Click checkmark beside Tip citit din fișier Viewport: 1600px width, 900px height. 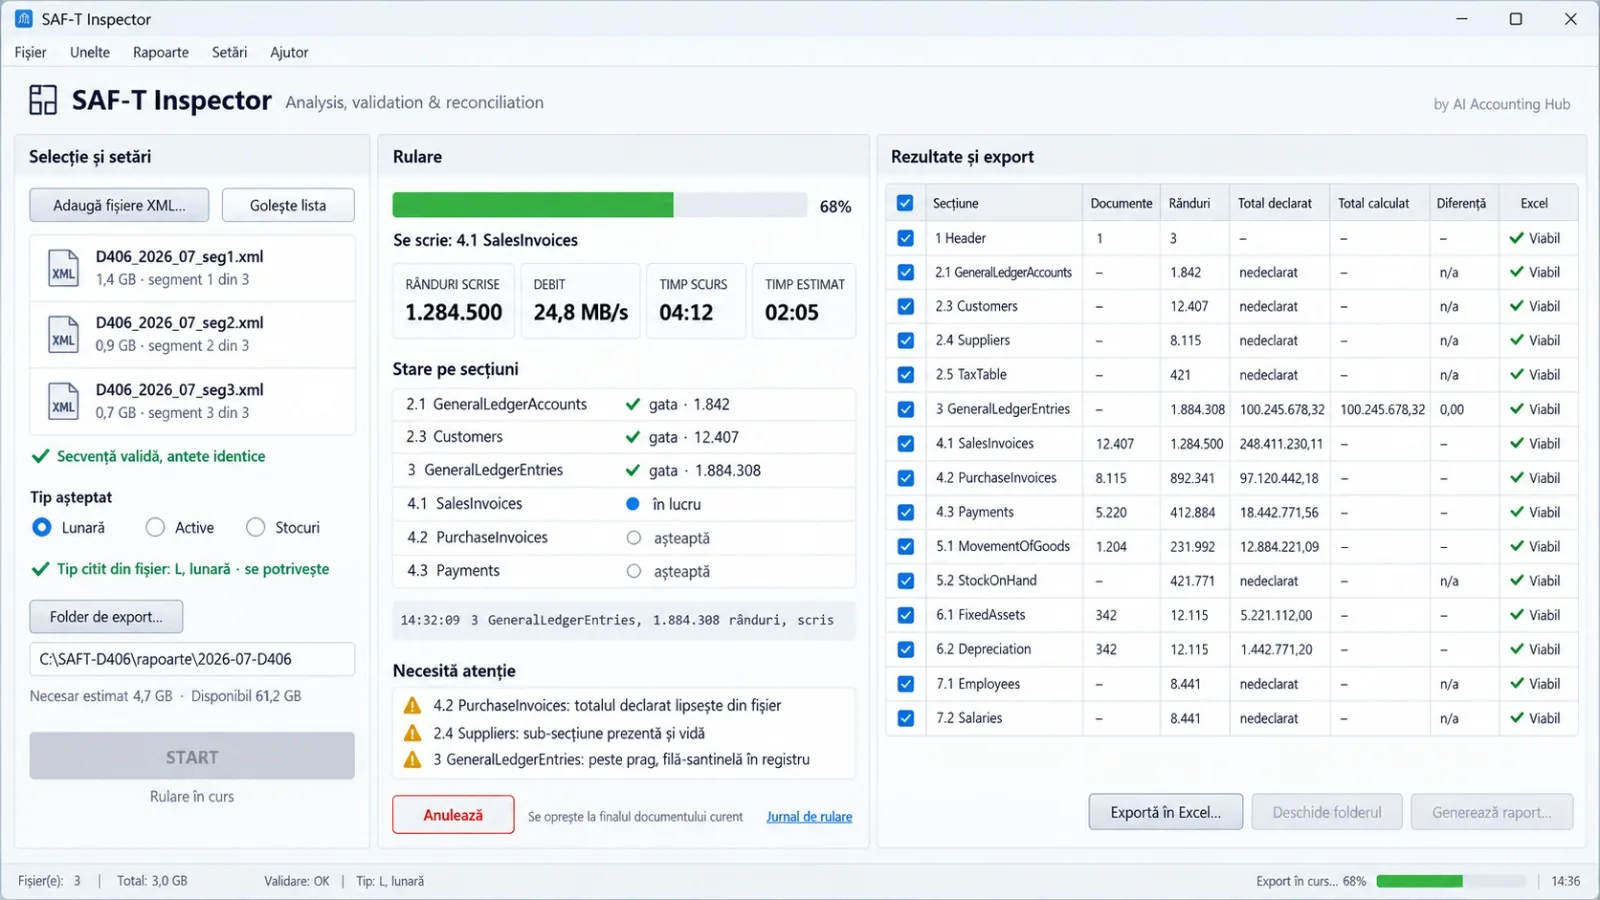(40, 569)
